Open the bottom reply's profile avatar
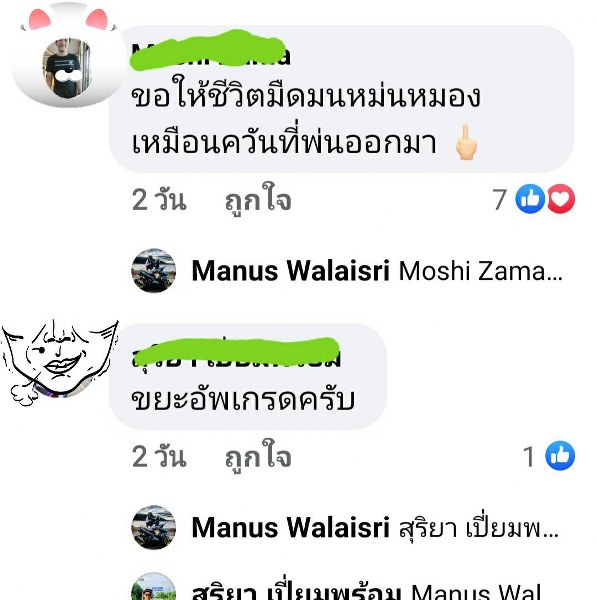597x600 pixels. click(153, 587)
